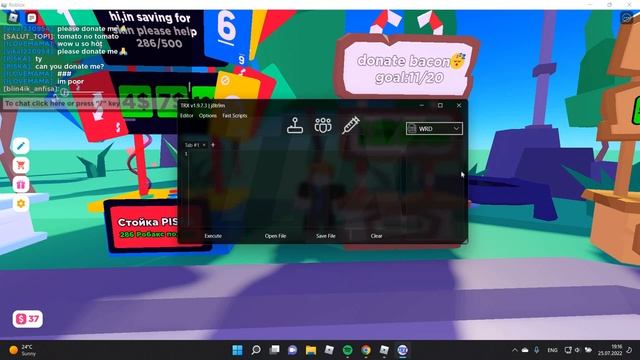Click chat message 'can you donate me?'

(x=69, y=66)
